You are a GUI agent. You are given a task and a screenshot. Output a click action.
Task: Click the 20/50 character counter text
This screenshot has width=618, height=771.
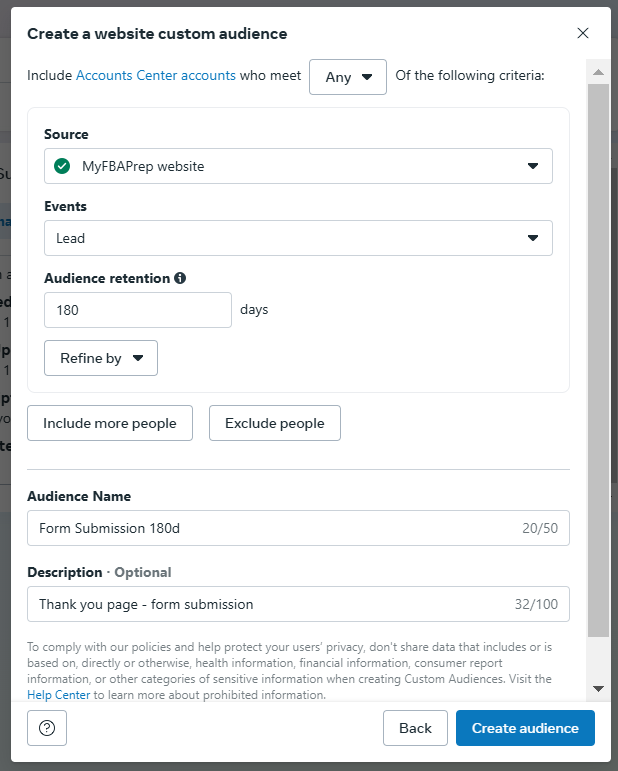click(540, 528)
